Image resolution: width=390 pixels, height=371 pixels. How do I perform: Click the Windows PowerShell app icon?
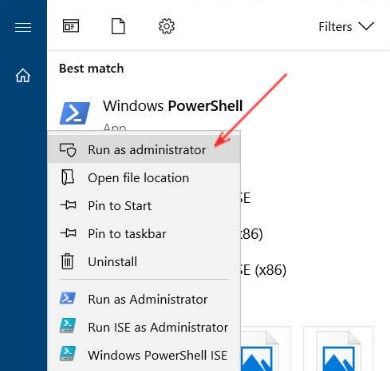[x=75, y=113]
